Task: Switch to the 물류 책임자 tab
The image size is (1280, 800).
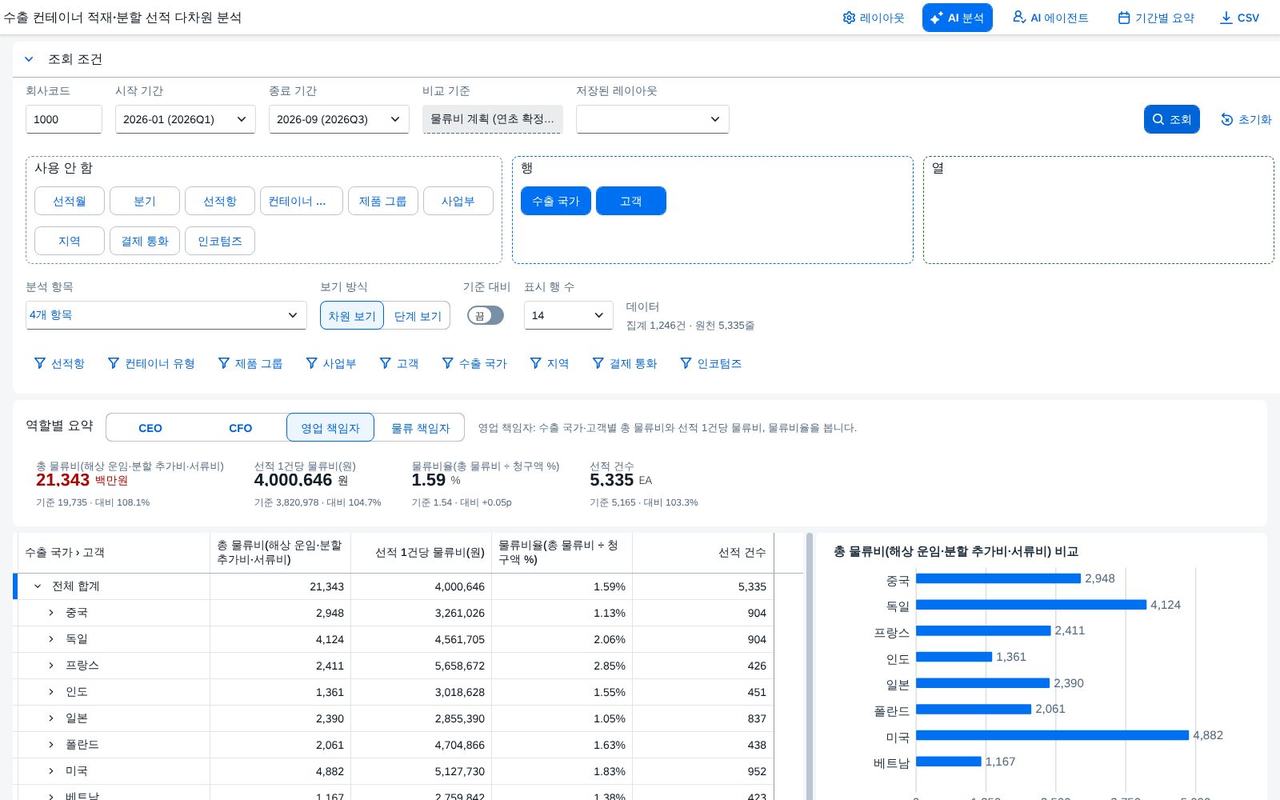Action: [420, 428]
